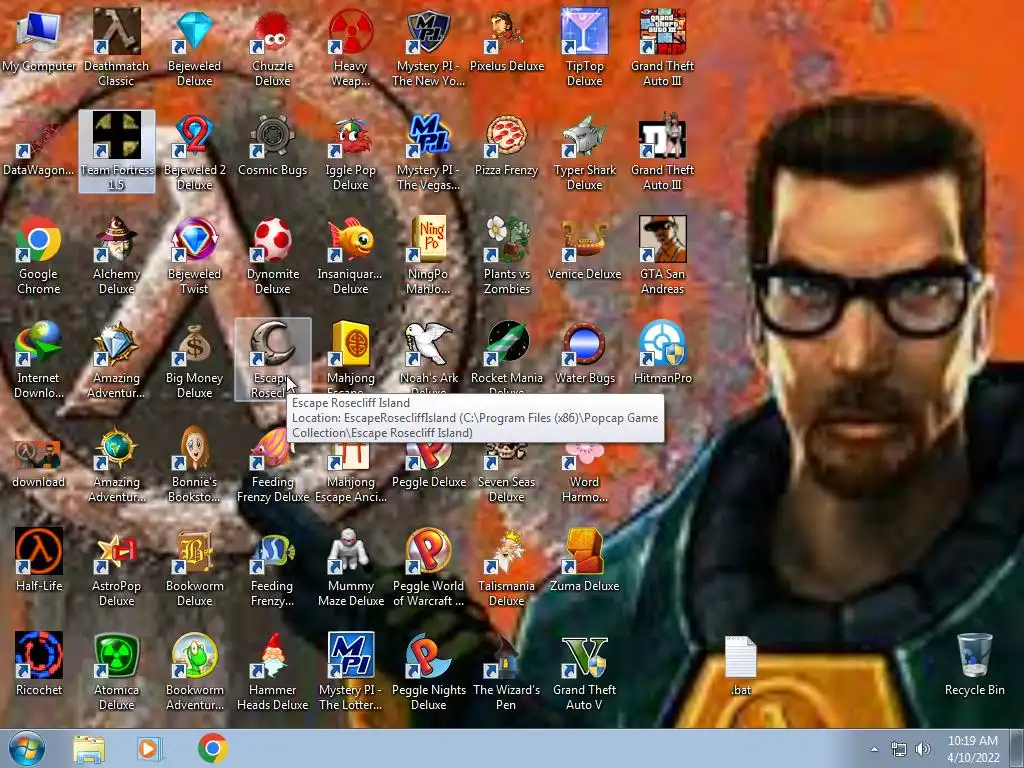This screenshot has height=768, width=1024.
Task: Click Google Chrome desktop shortcut
Action: click(x=39, y=255)
